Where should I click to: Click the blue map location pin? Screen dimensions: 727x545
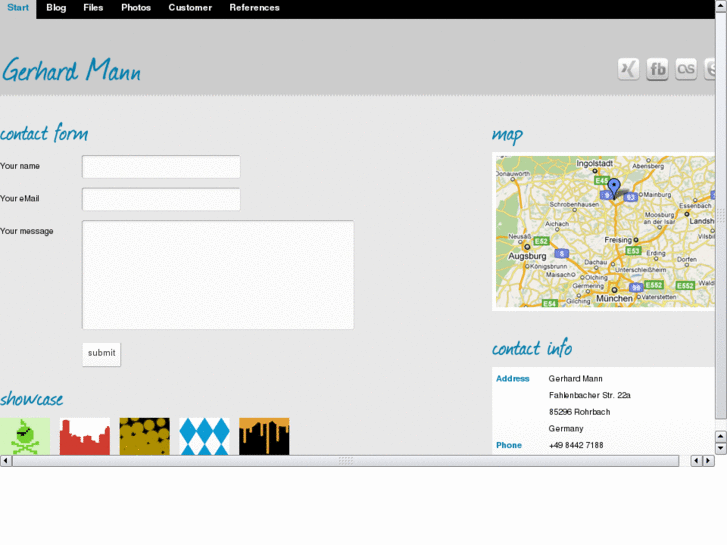pos(614,188)
